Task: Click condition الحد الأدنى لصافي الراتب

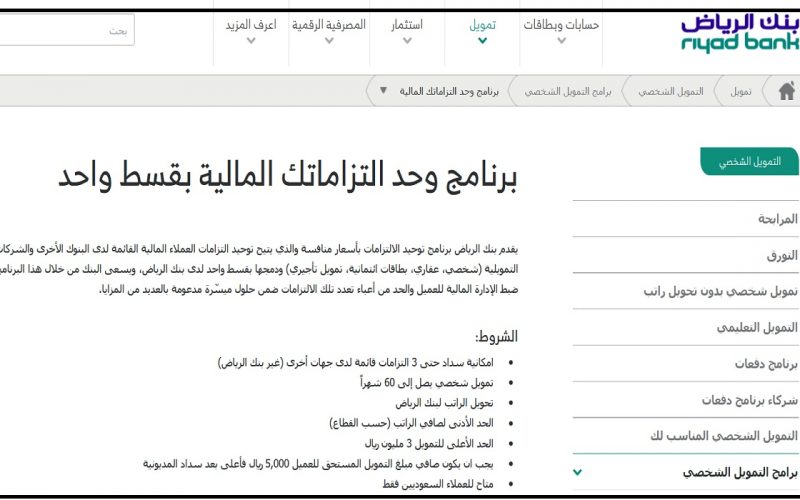Action: 411,423
